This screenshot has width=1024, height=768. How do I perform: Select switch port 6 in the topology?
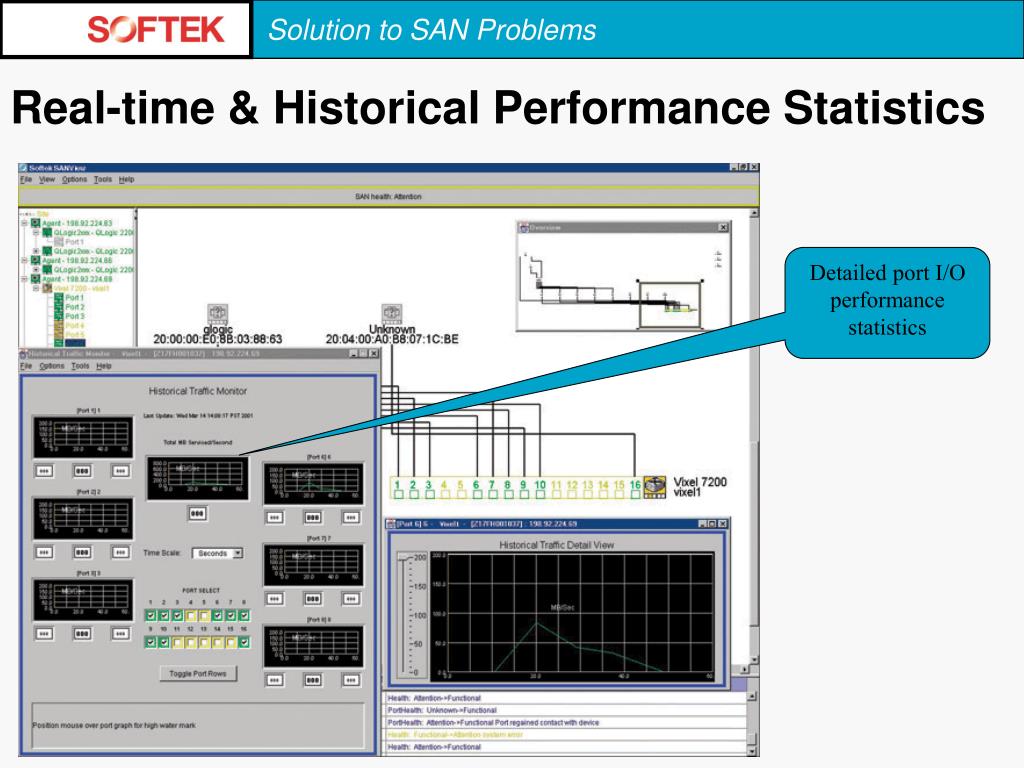click(x=477, y=494)
